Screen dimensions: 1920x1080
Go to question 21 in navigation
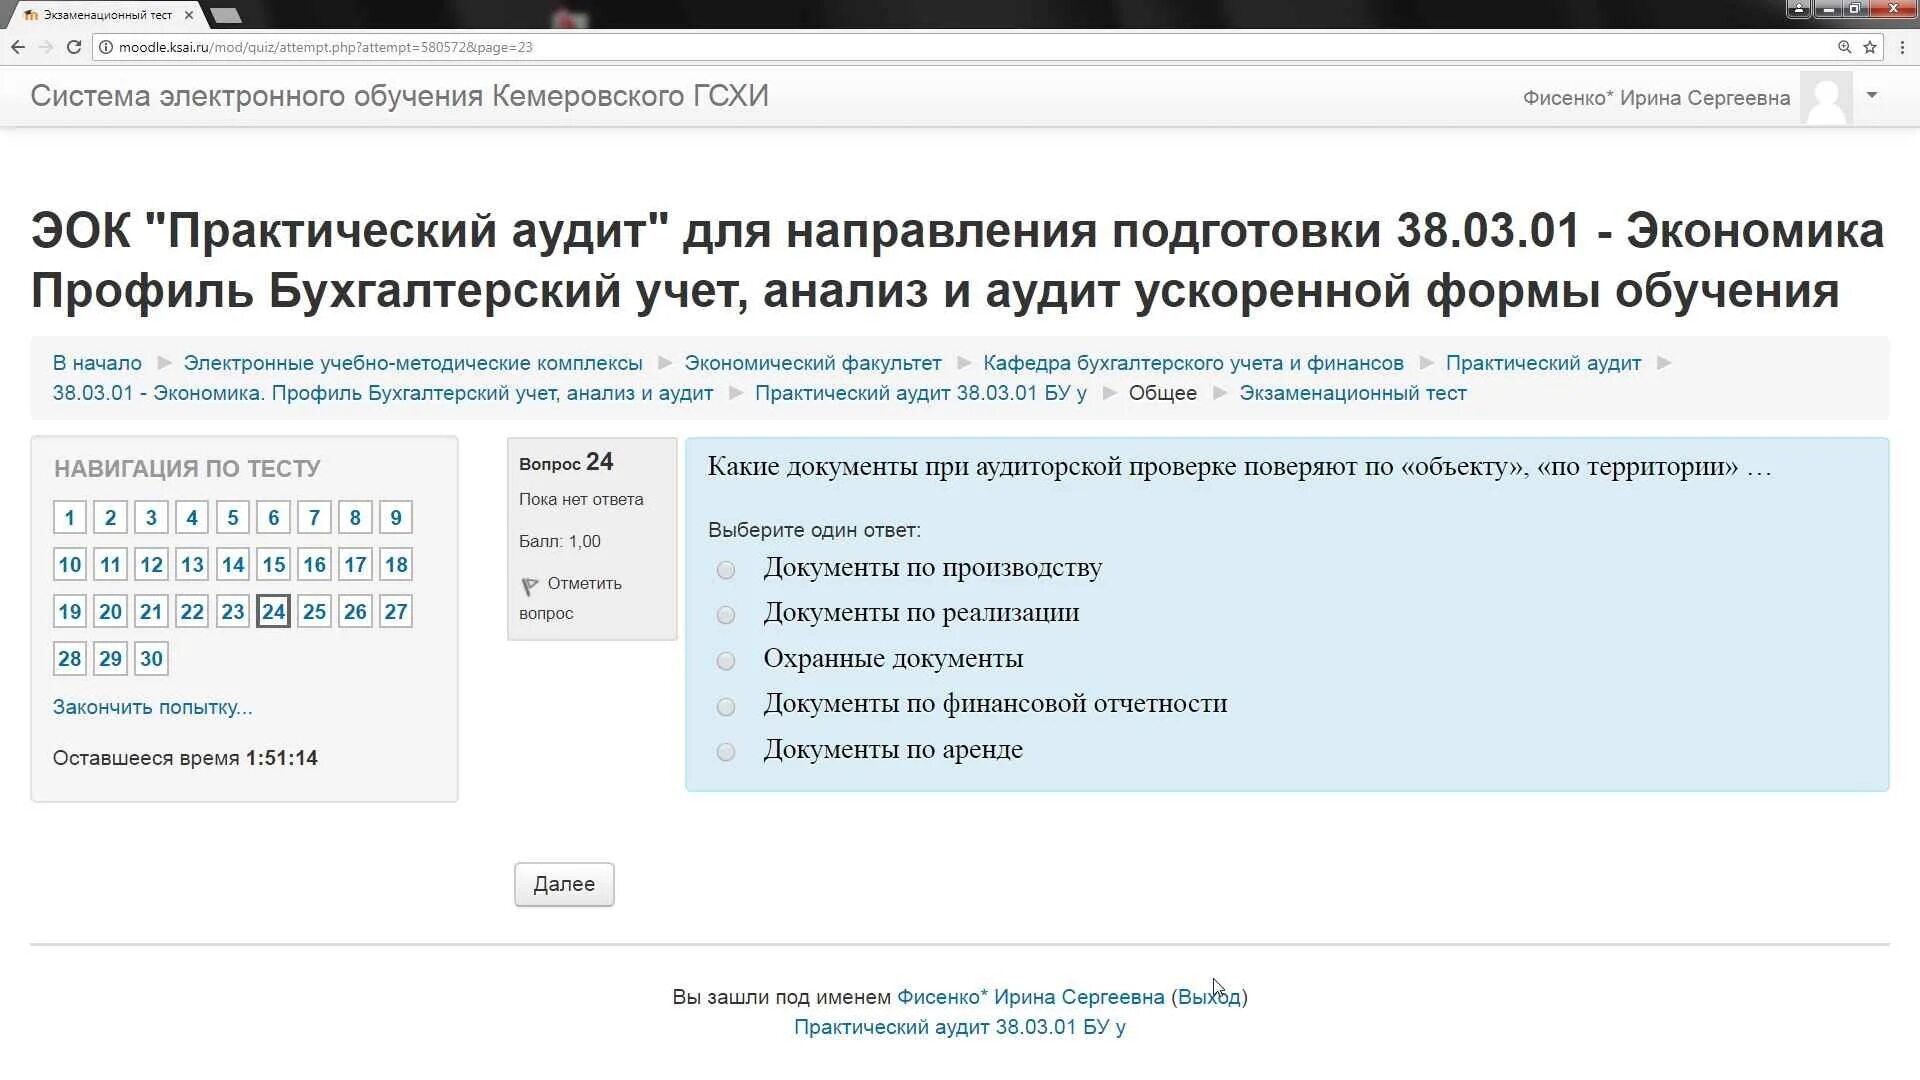pyautogui.click(x=151, y=611)
